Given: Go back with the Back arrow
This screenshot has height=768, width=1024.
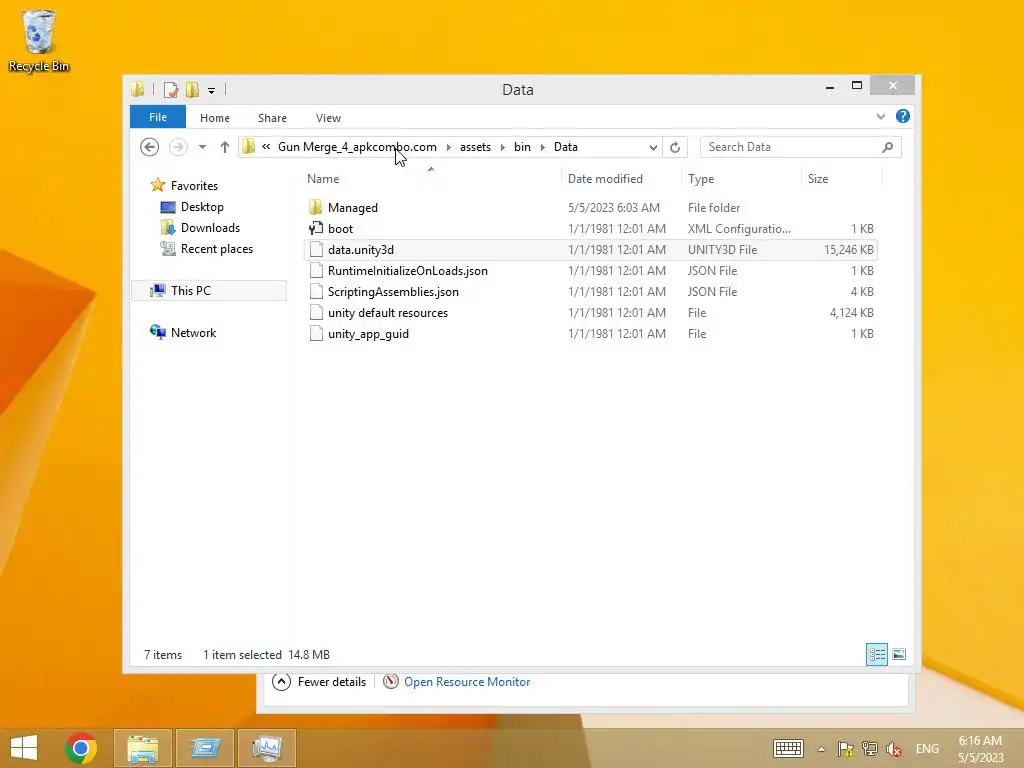Looking at the screenshot, I should [150, 147].
